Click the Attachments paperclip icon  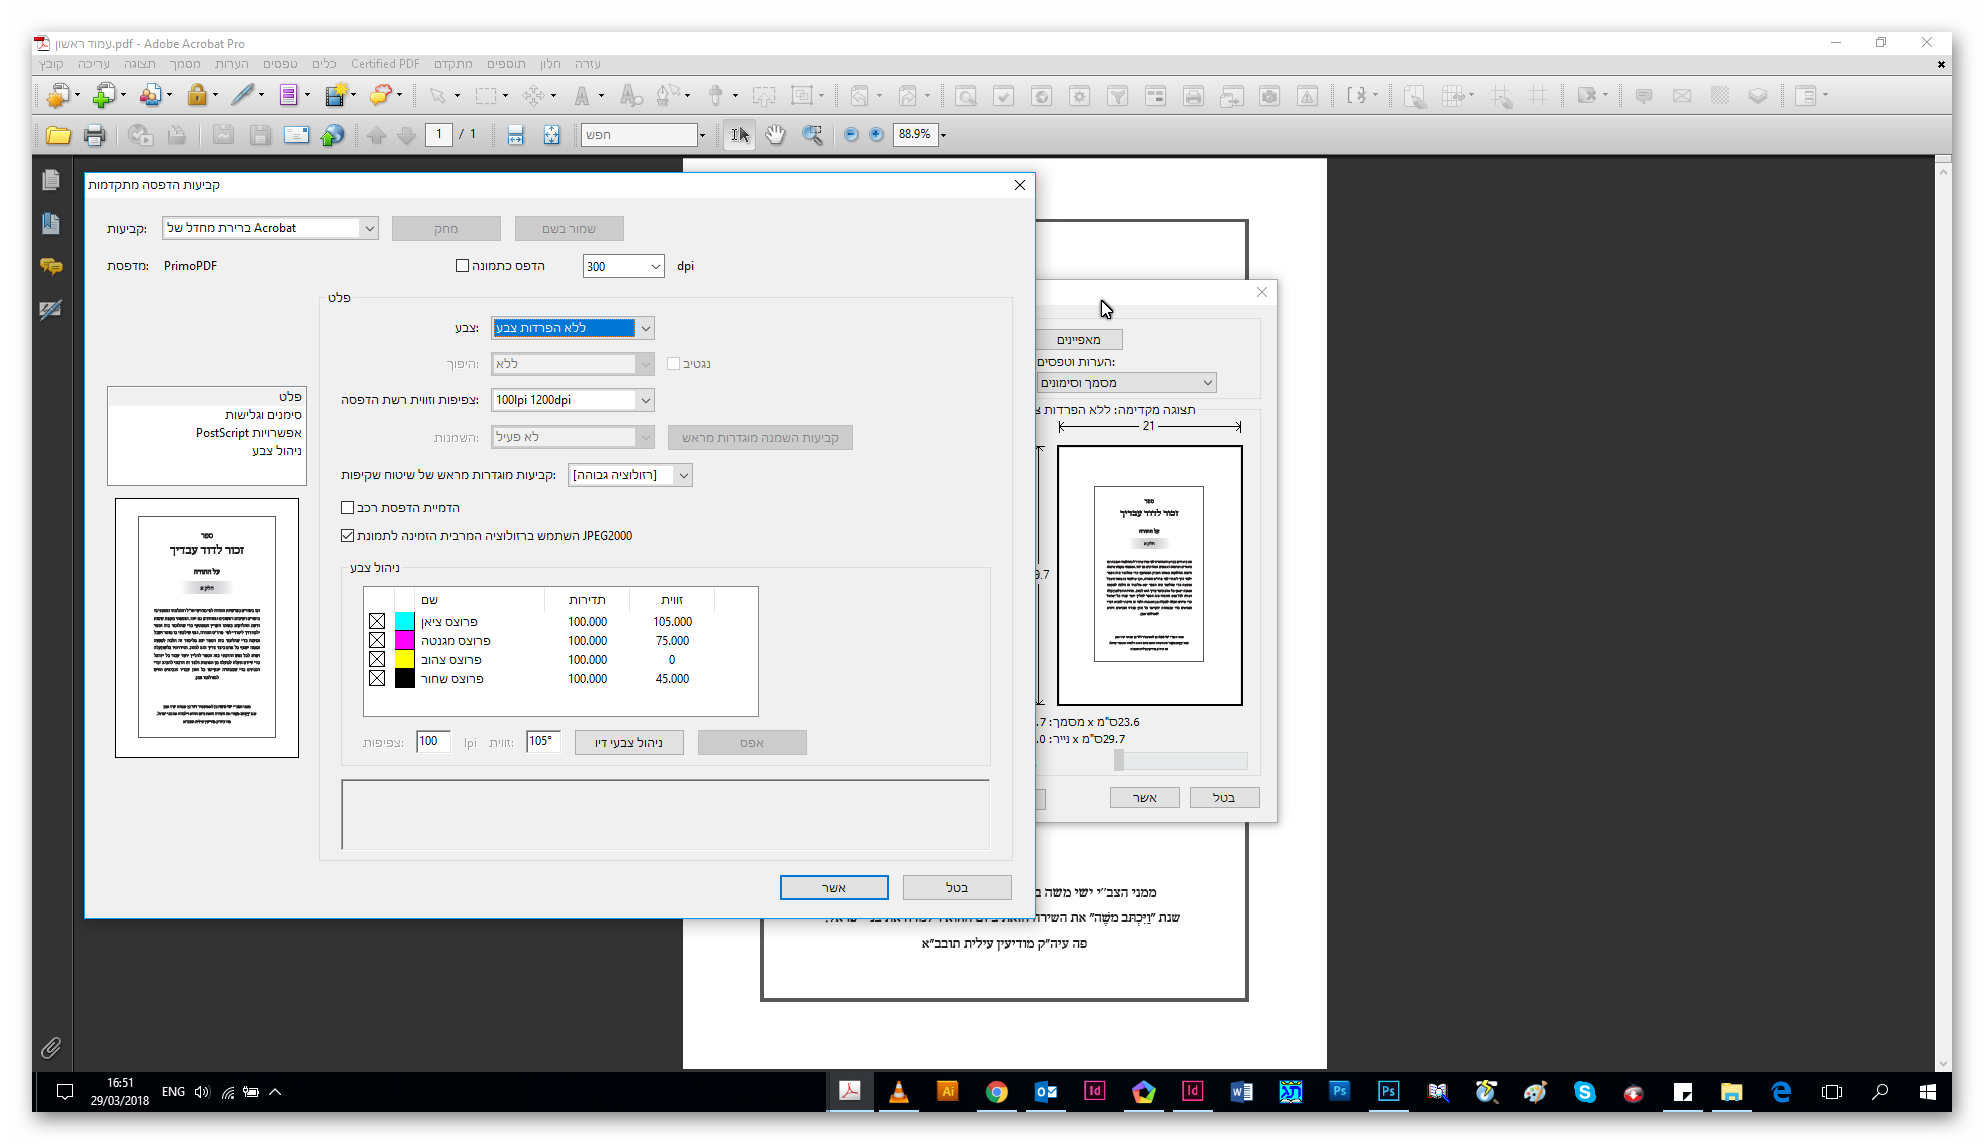click(51, 1047)
